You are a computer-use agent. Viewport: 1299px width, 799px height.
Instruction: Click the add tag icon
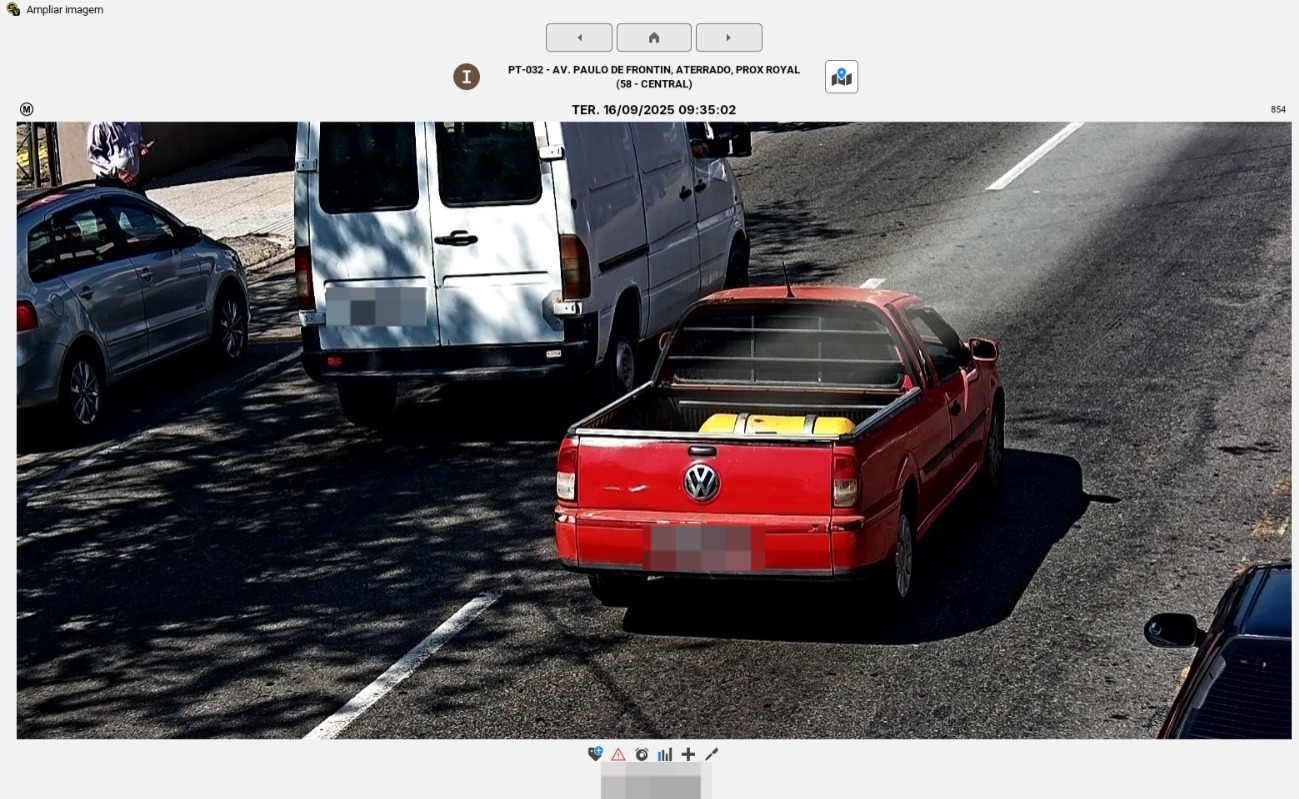pos(595,754)
